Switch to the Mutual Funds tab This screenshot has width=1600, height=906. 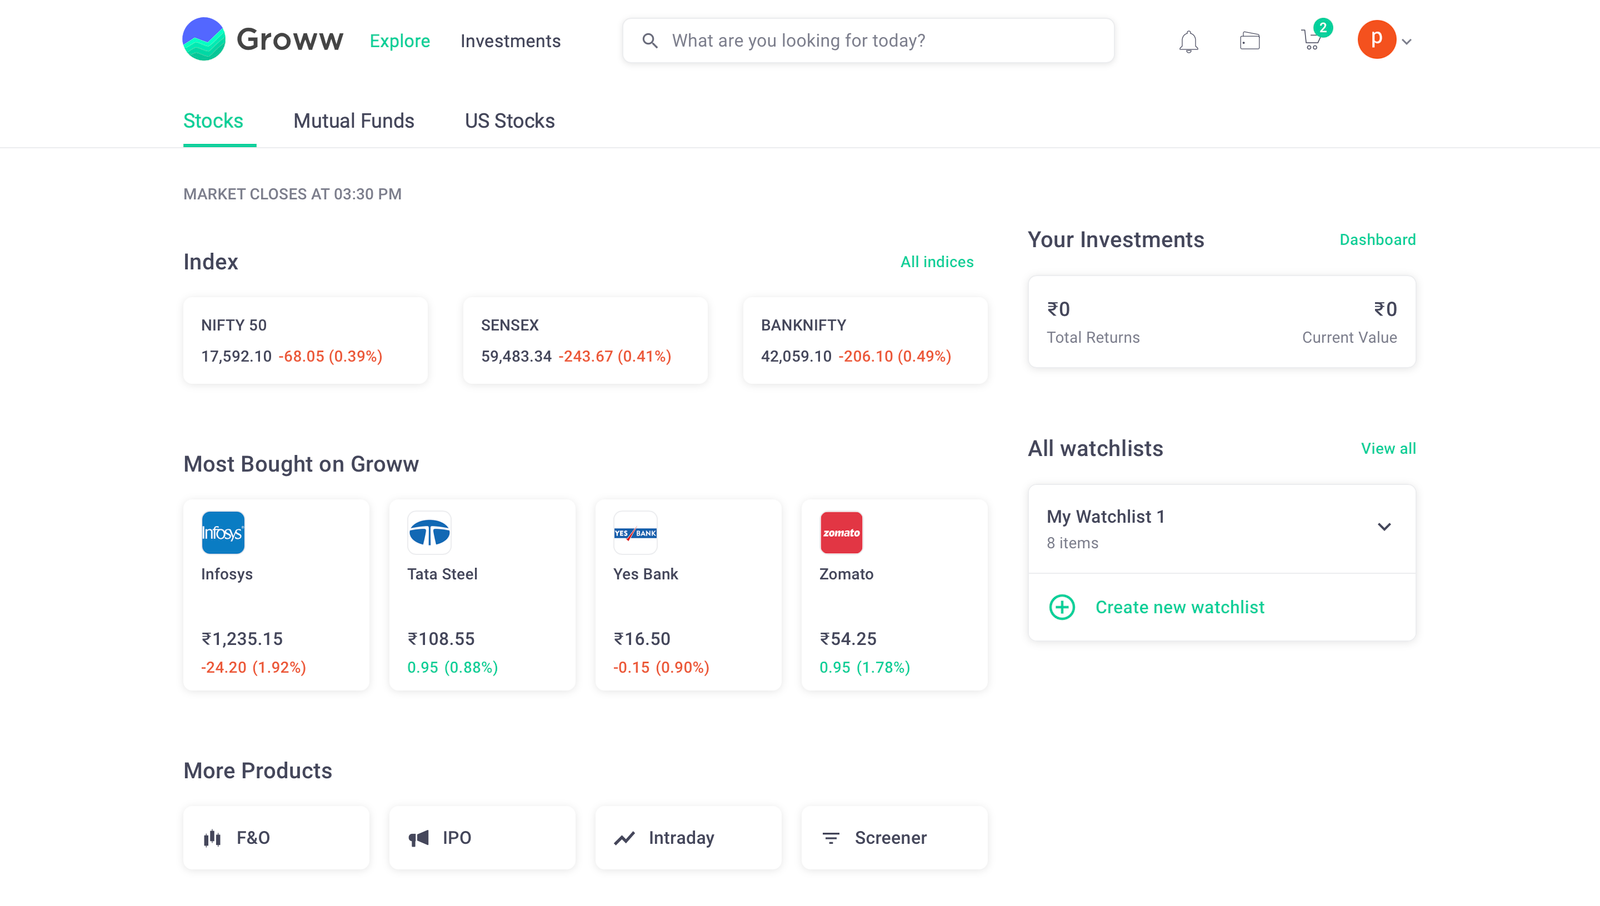pyautogui.click(x=354, y=121)
